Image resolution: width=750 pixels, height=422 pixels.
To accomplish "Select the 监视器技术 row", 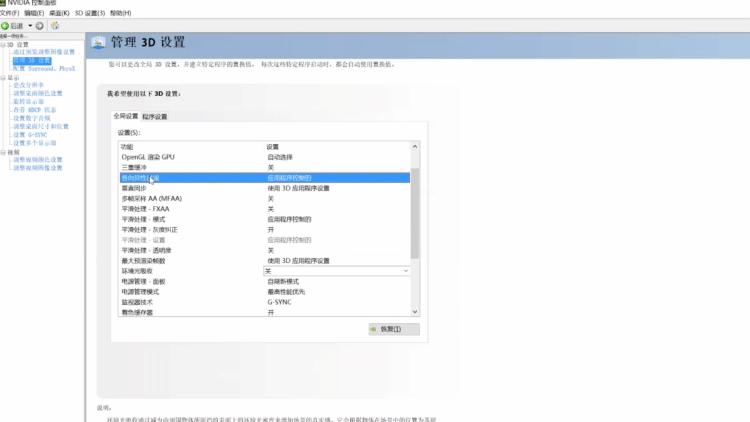I will tap(265, 302).
